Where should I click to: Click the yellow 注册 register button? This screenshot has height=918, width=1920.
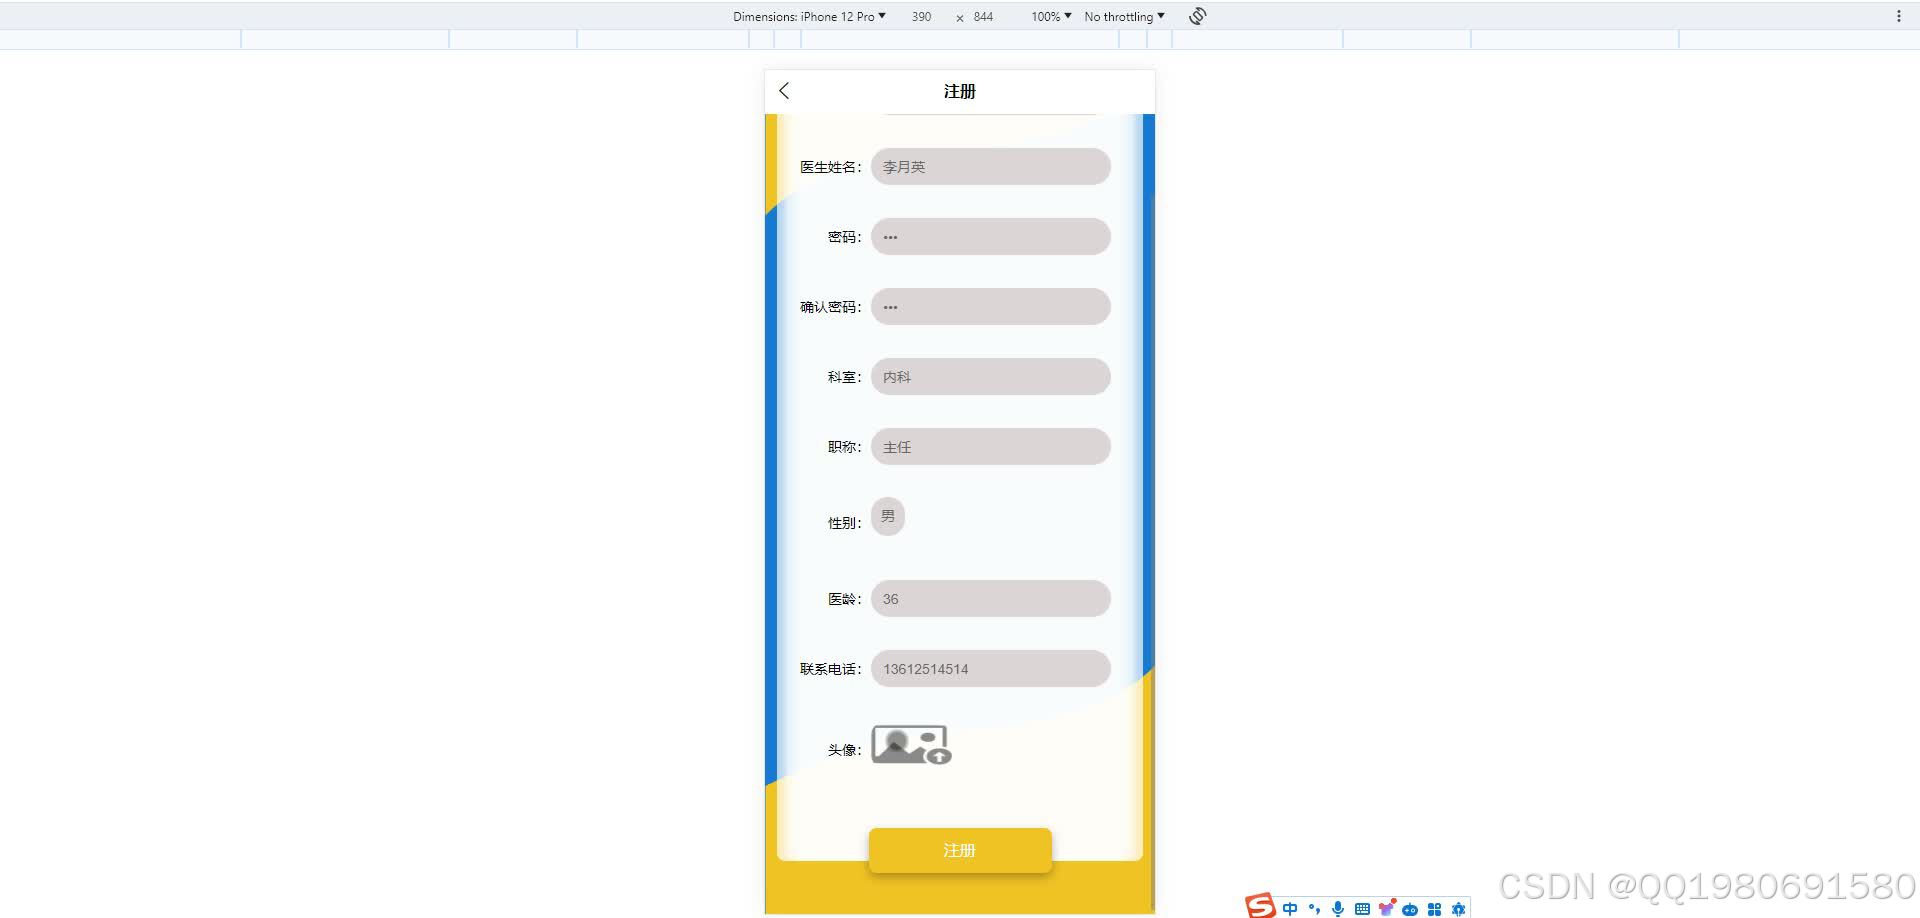[x=959, y=849]
